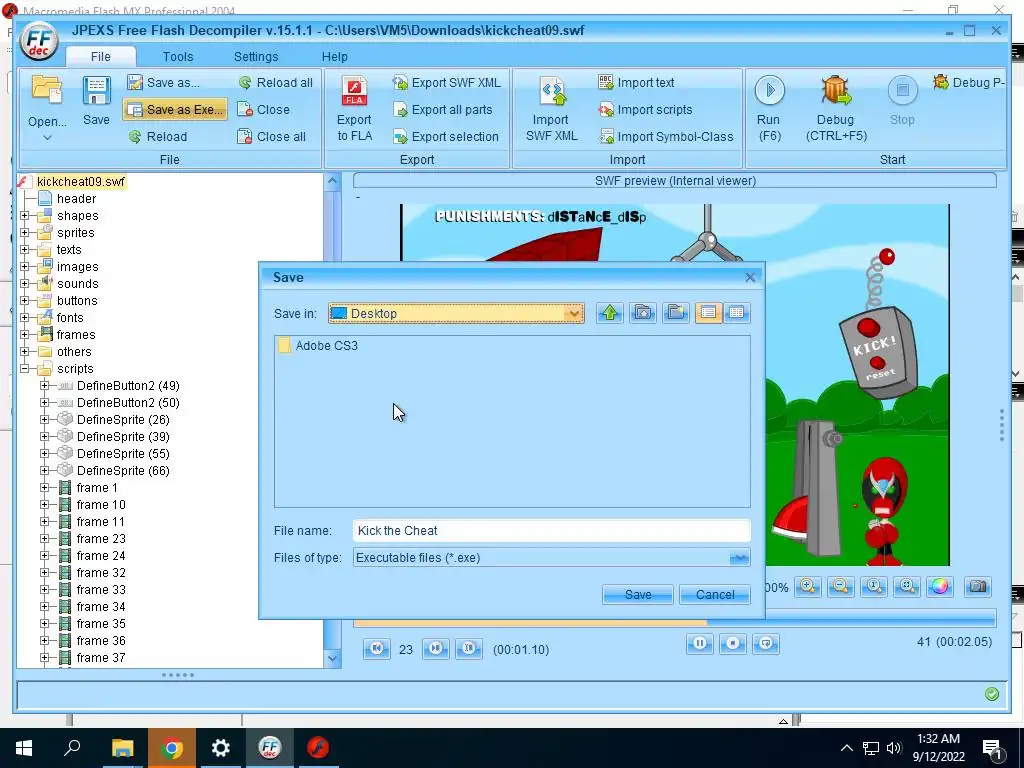Viewport: 1024px width, 768px height.
Task: Open the Save in Desktop dropdown
Action: [456, 313]
